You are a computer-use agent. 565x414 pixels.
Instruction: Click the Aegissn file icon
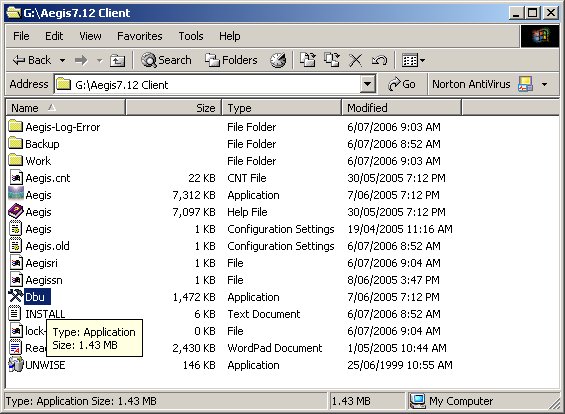[15, 280]
